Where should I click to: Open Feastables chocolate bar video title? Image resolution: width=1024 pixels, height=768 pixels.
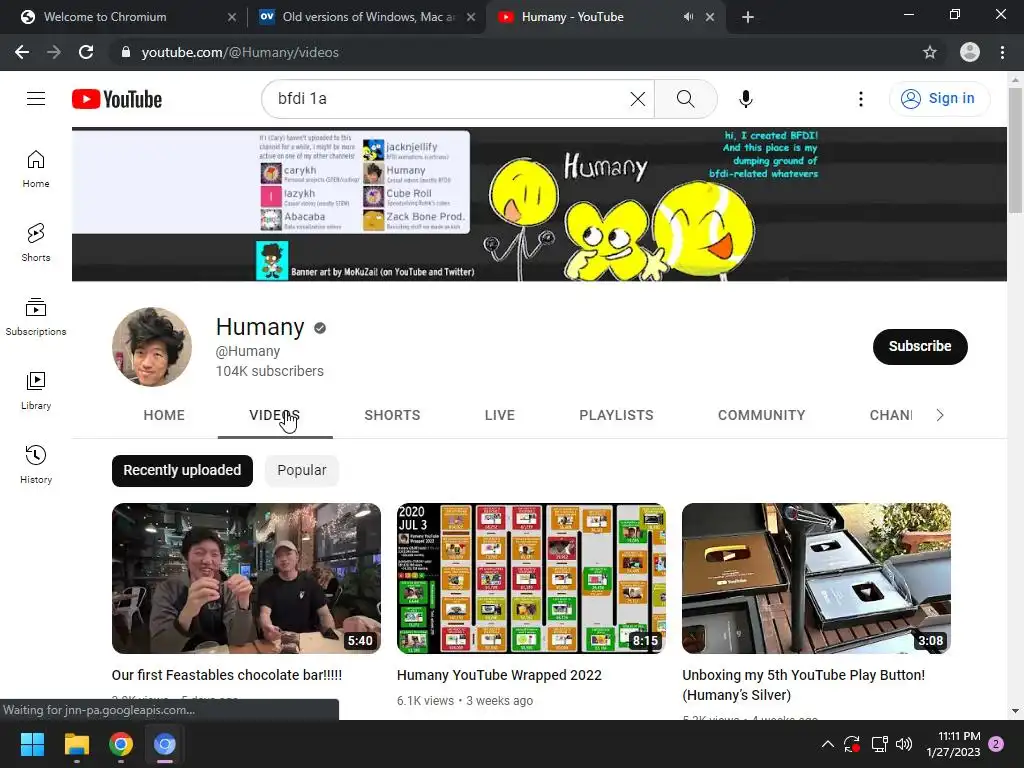point(227,675)
